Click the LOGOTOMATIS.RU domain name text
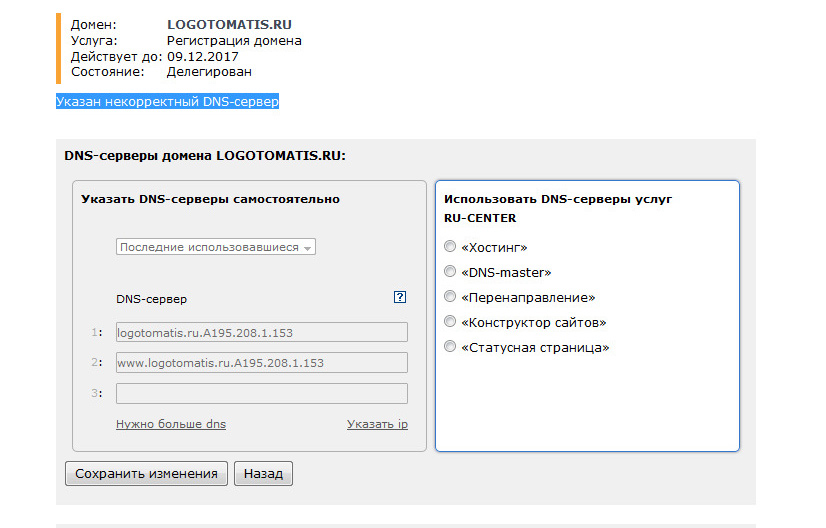Viewport: 826px width, 528px height. click(x=229, y=25)
